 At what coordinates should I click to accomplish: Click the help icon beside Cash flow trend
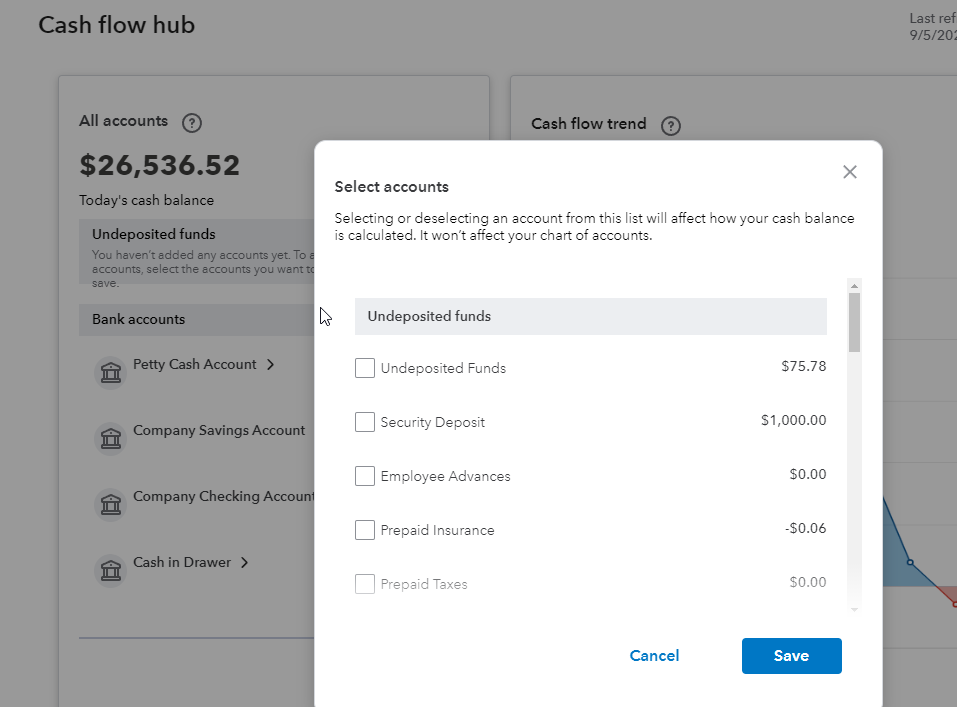(671, 126)
